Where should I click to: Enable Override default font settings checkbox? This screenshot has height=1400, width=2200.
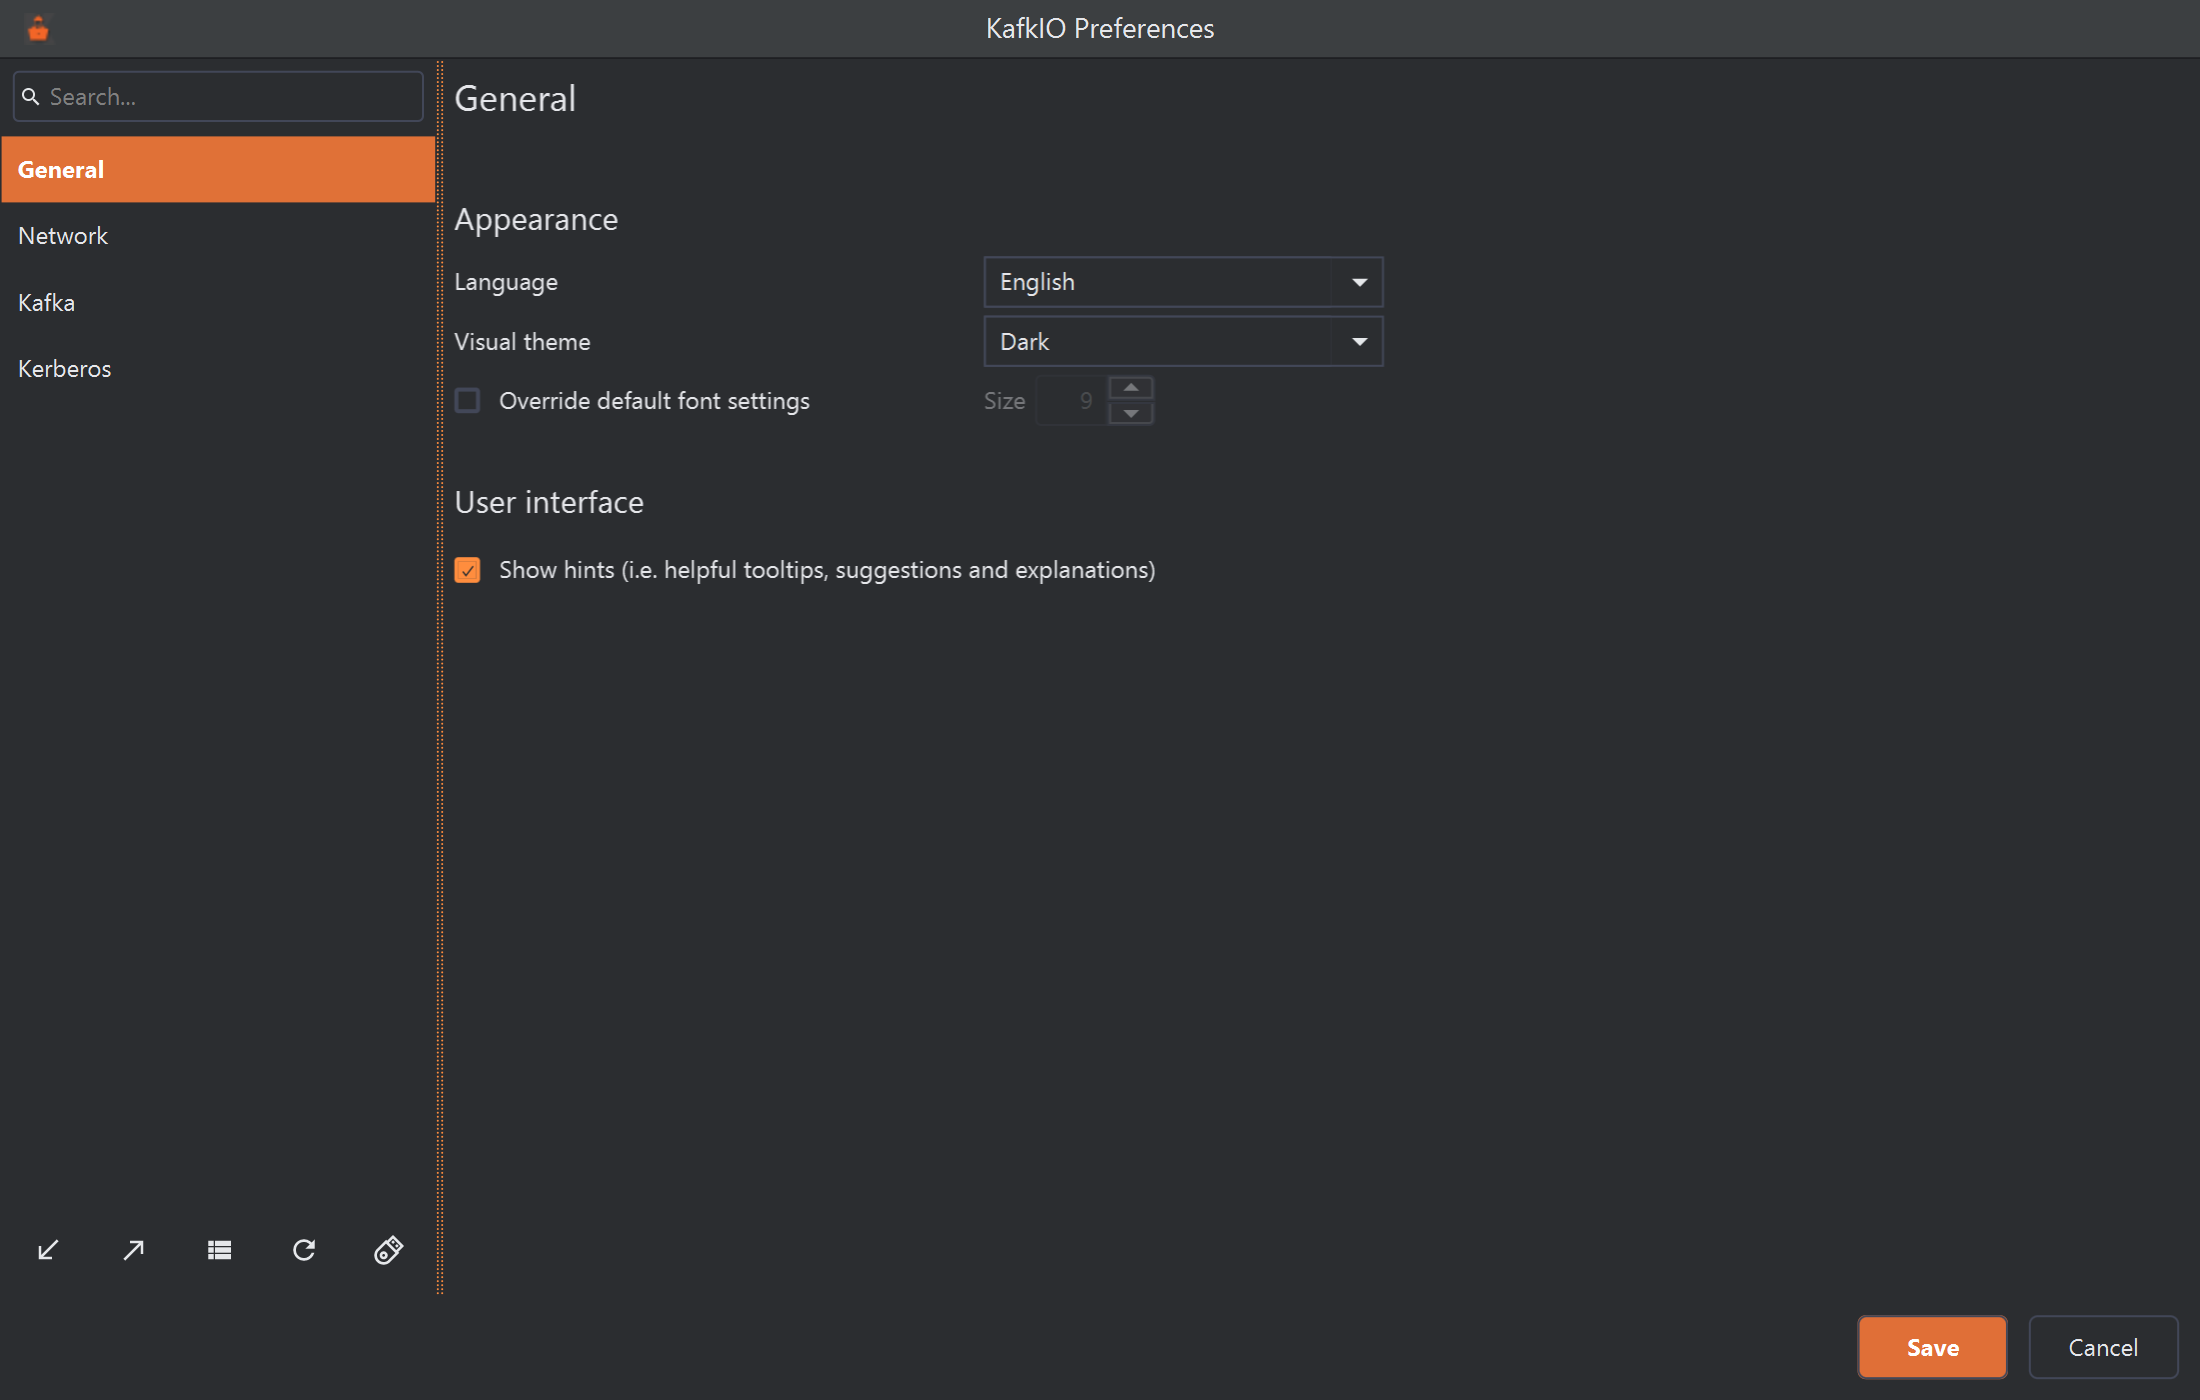click(467, 401)
